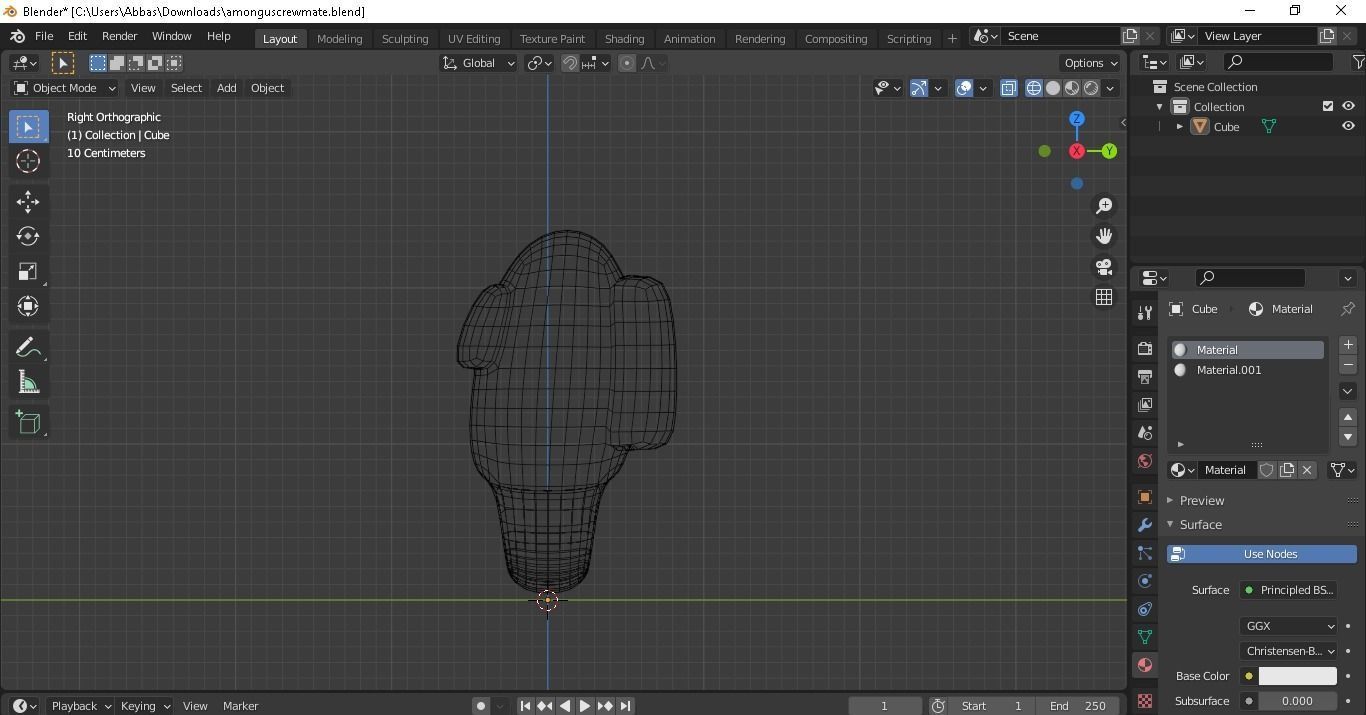Open View Layer properties tab
Screen dimensions: 1366x715
1145,405
